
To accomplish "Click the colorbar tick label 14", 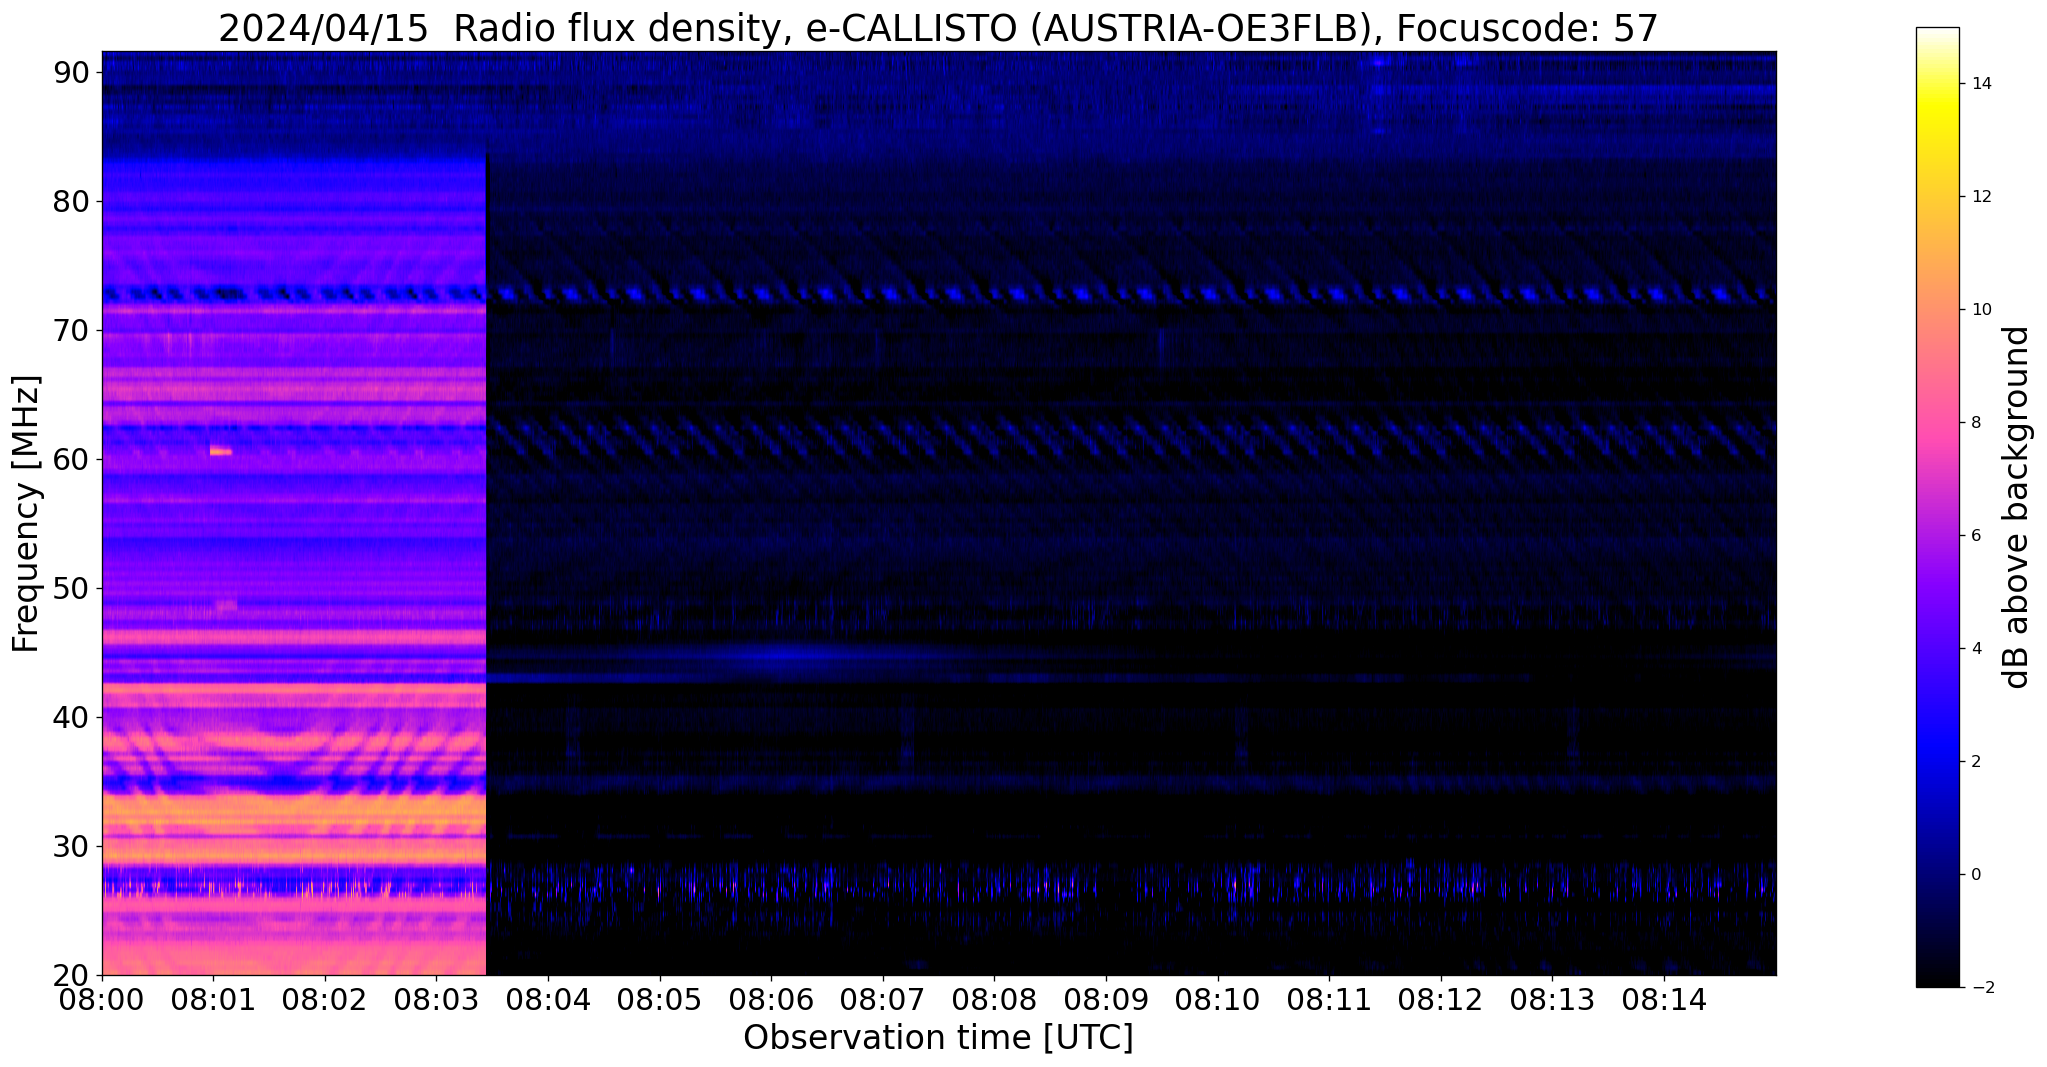I will (1980, 84).
